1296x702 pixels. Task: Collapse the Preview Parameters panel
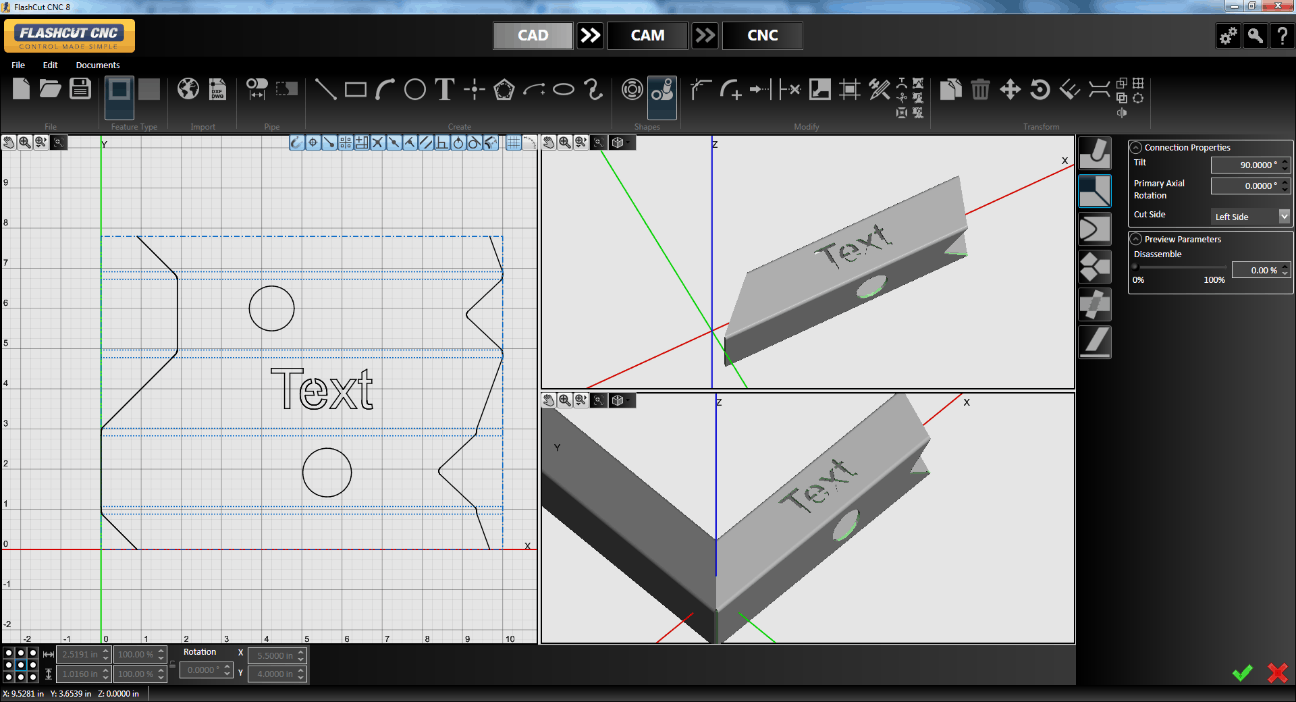point(1136,239)
